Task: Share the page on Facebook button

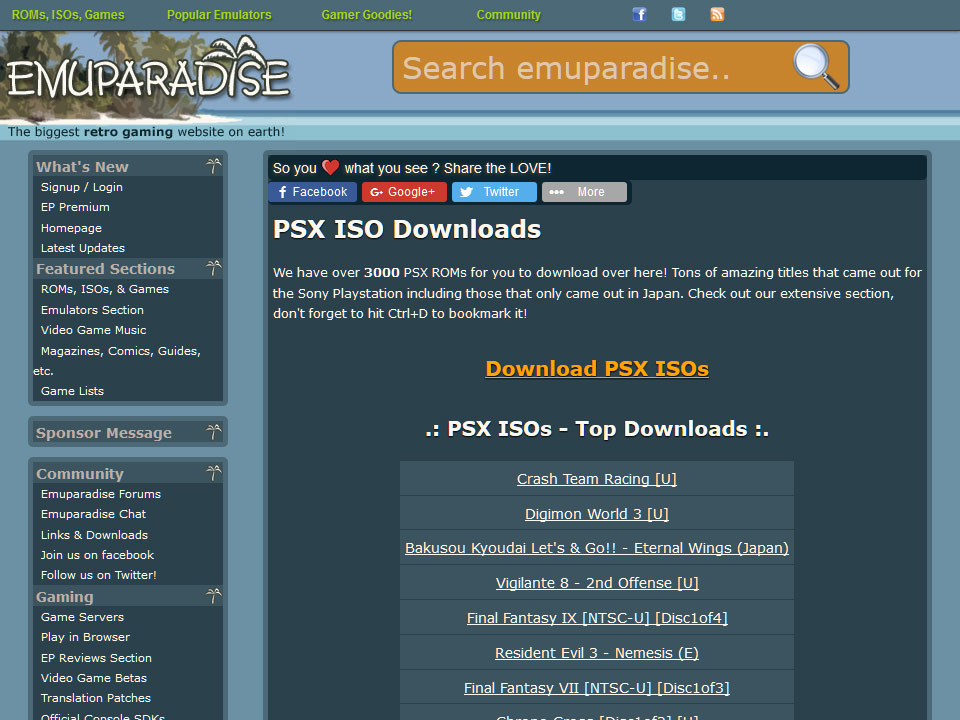Action: (312, 192)
